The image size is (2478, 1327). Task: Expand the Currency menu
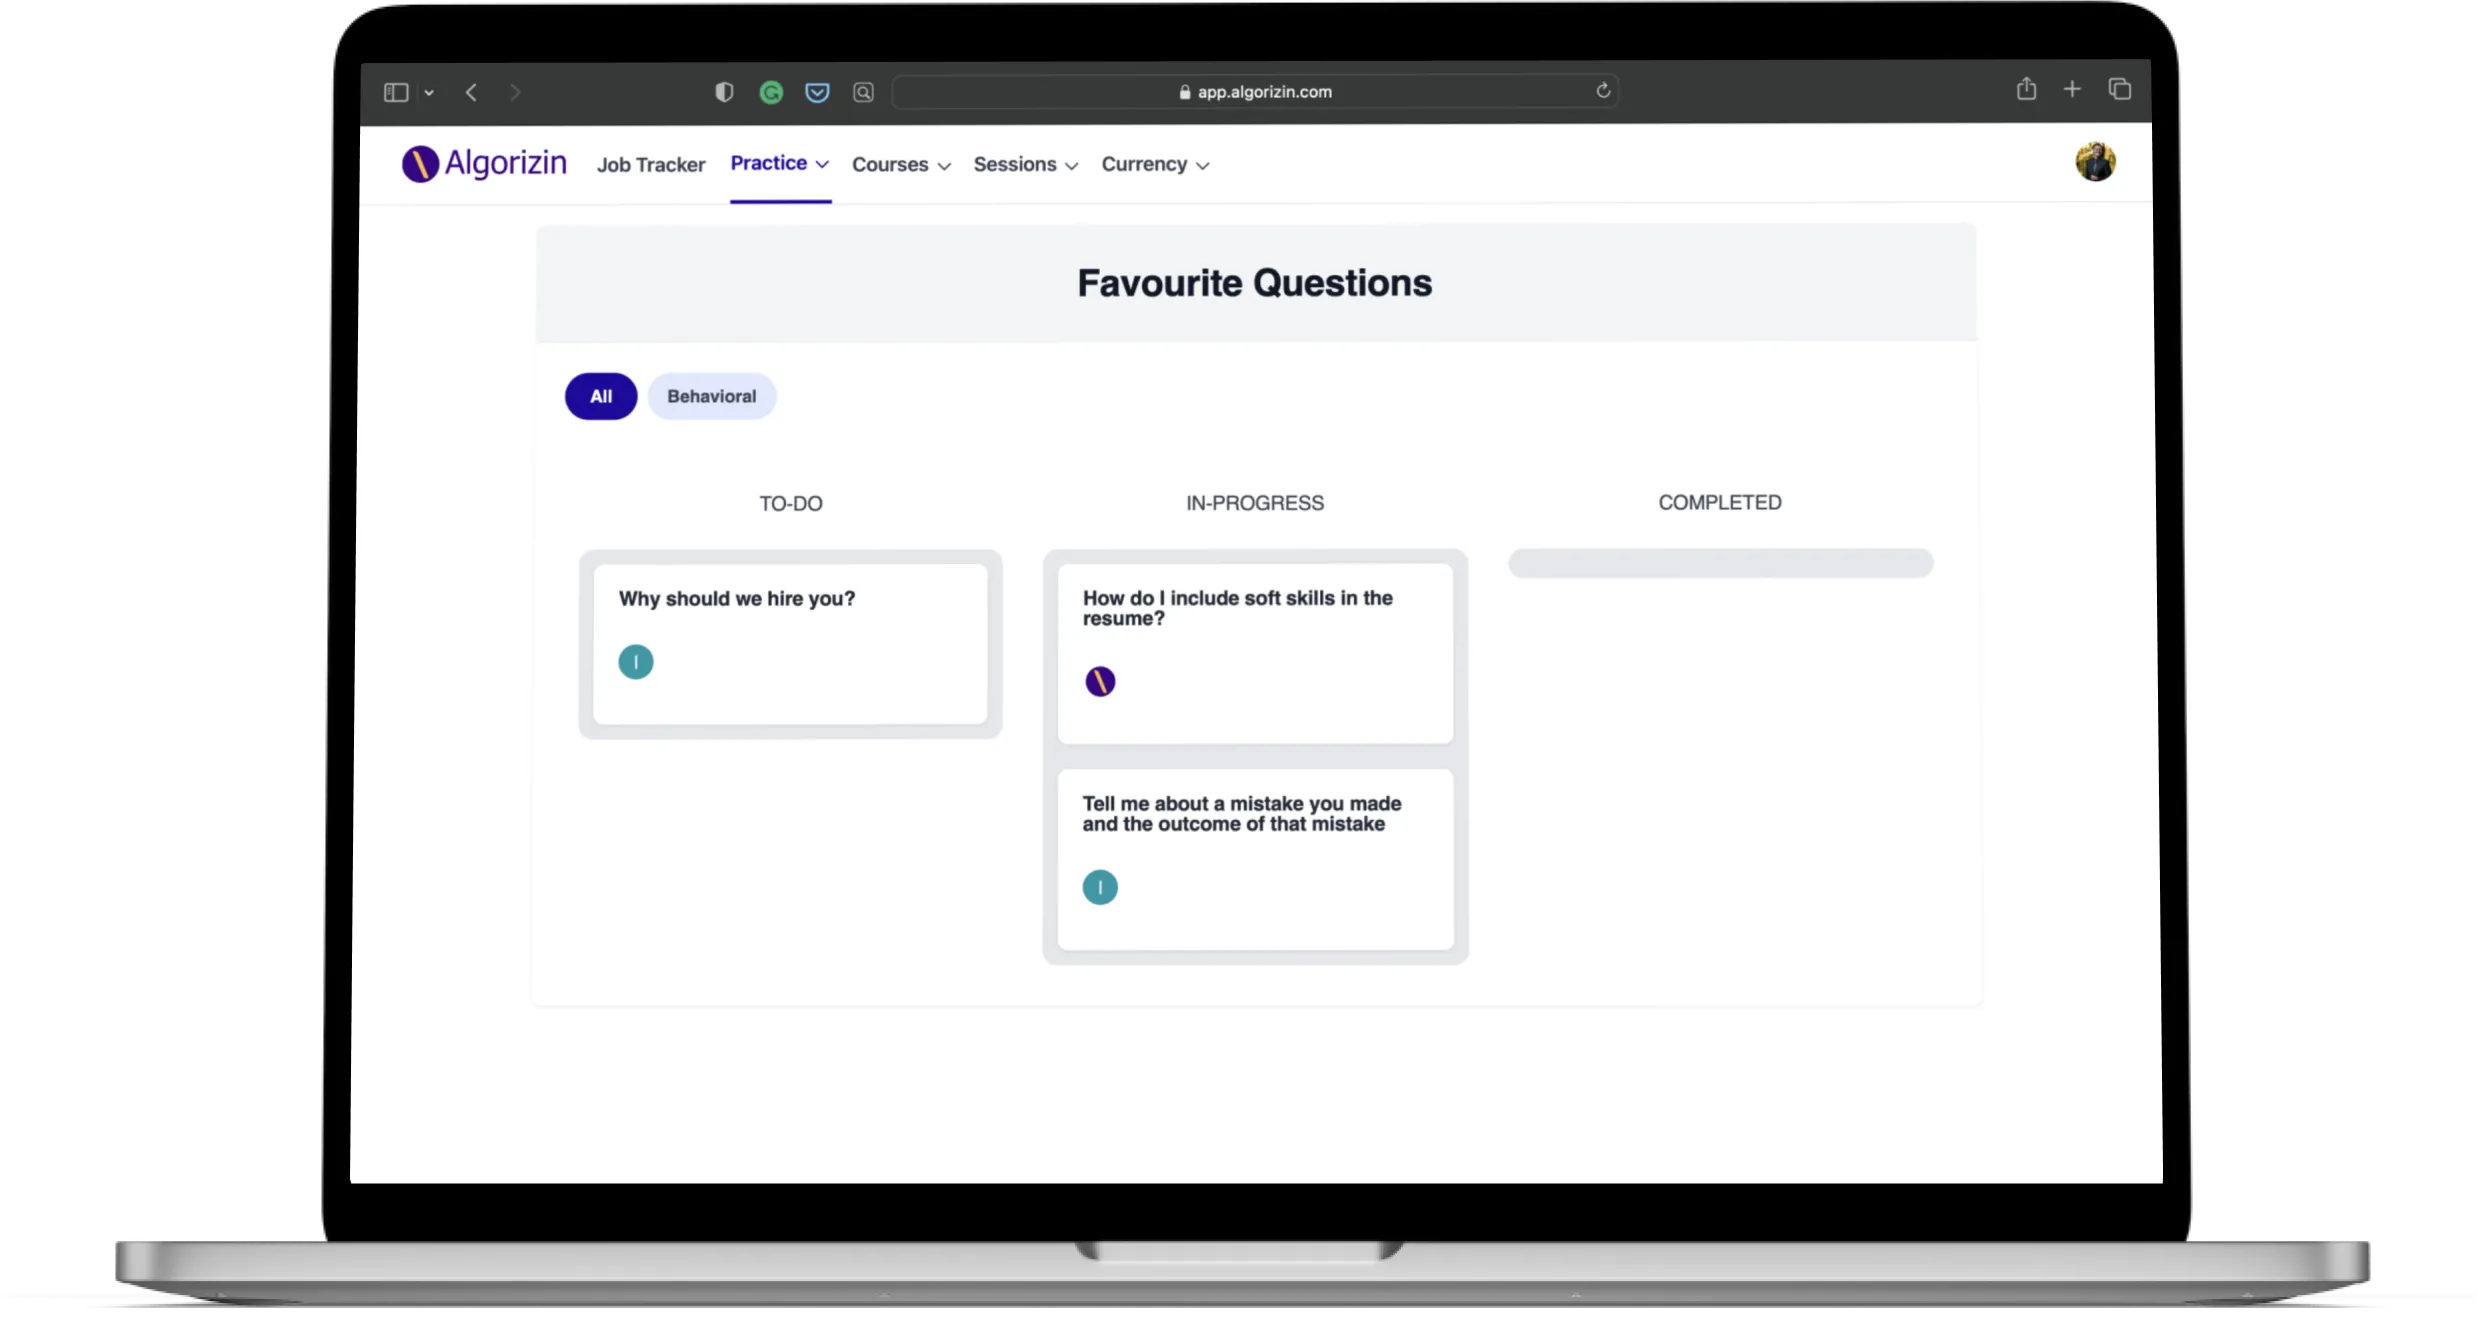click(1156, 164)
